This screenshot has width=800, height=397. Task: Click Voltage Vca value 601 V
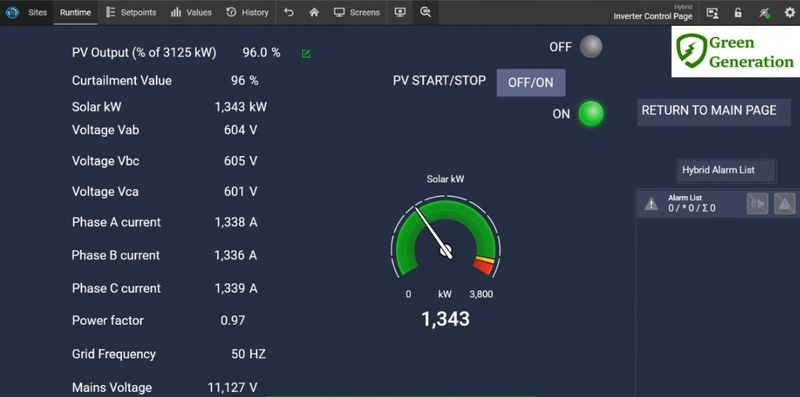(x=240, y=192)
